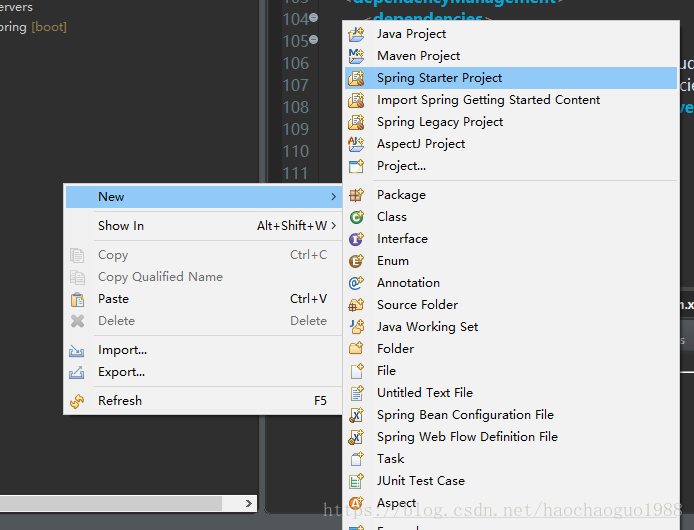Click line number 110 in editor gutter

pyautogui.click(x=296, y=152)
